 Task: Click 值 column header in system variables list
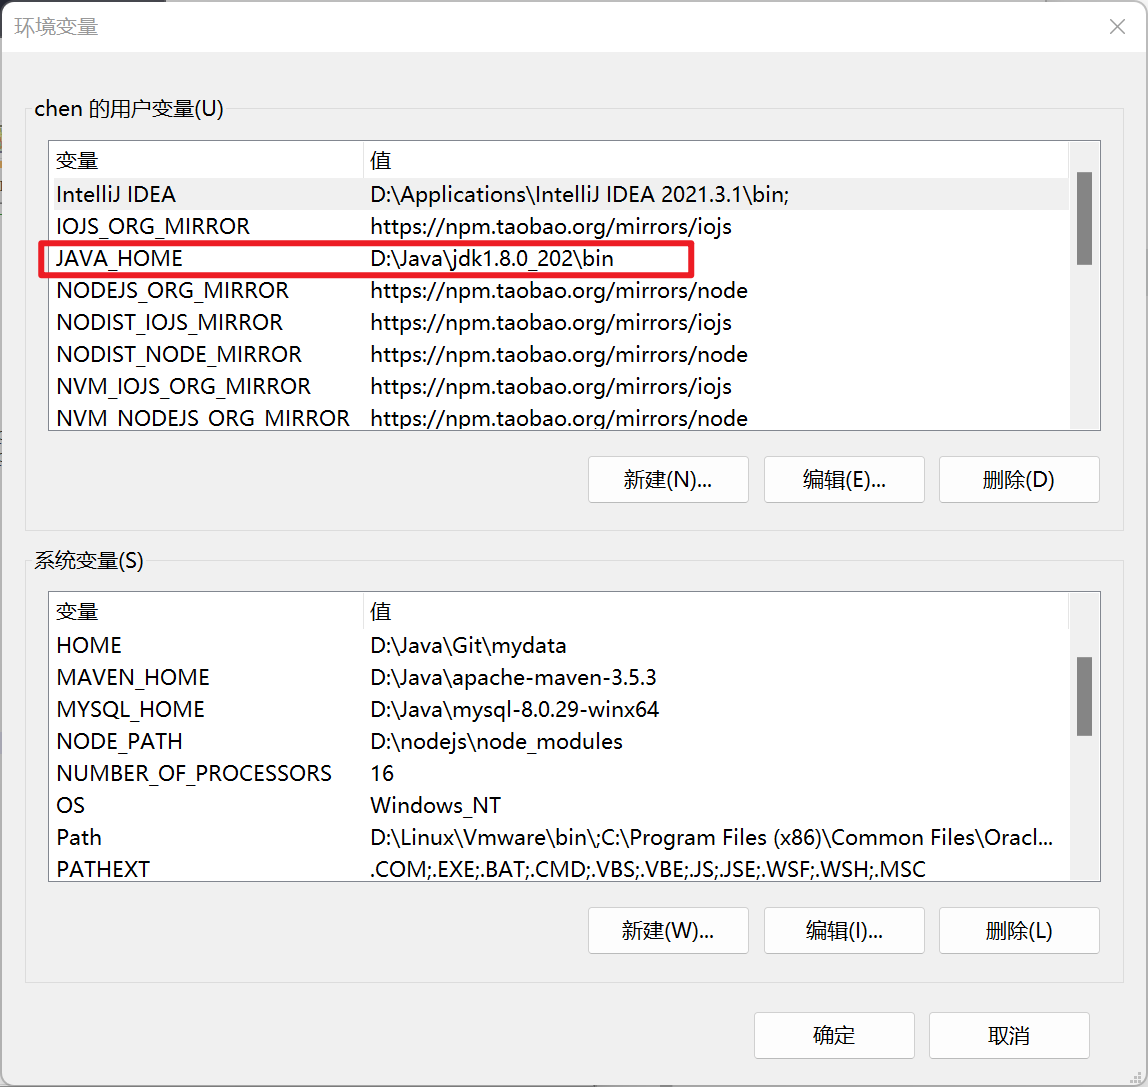[x=716, y=611]
